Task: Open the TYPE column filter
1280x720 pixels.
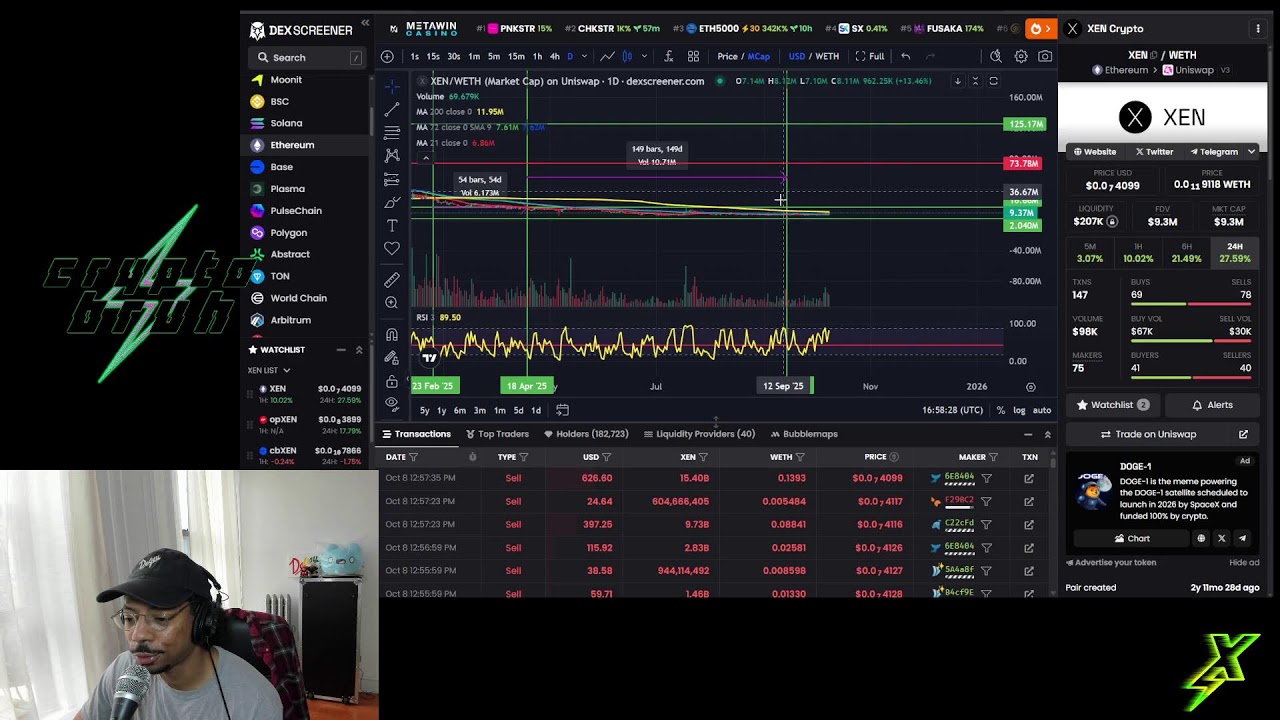Action: click(523, 457)
